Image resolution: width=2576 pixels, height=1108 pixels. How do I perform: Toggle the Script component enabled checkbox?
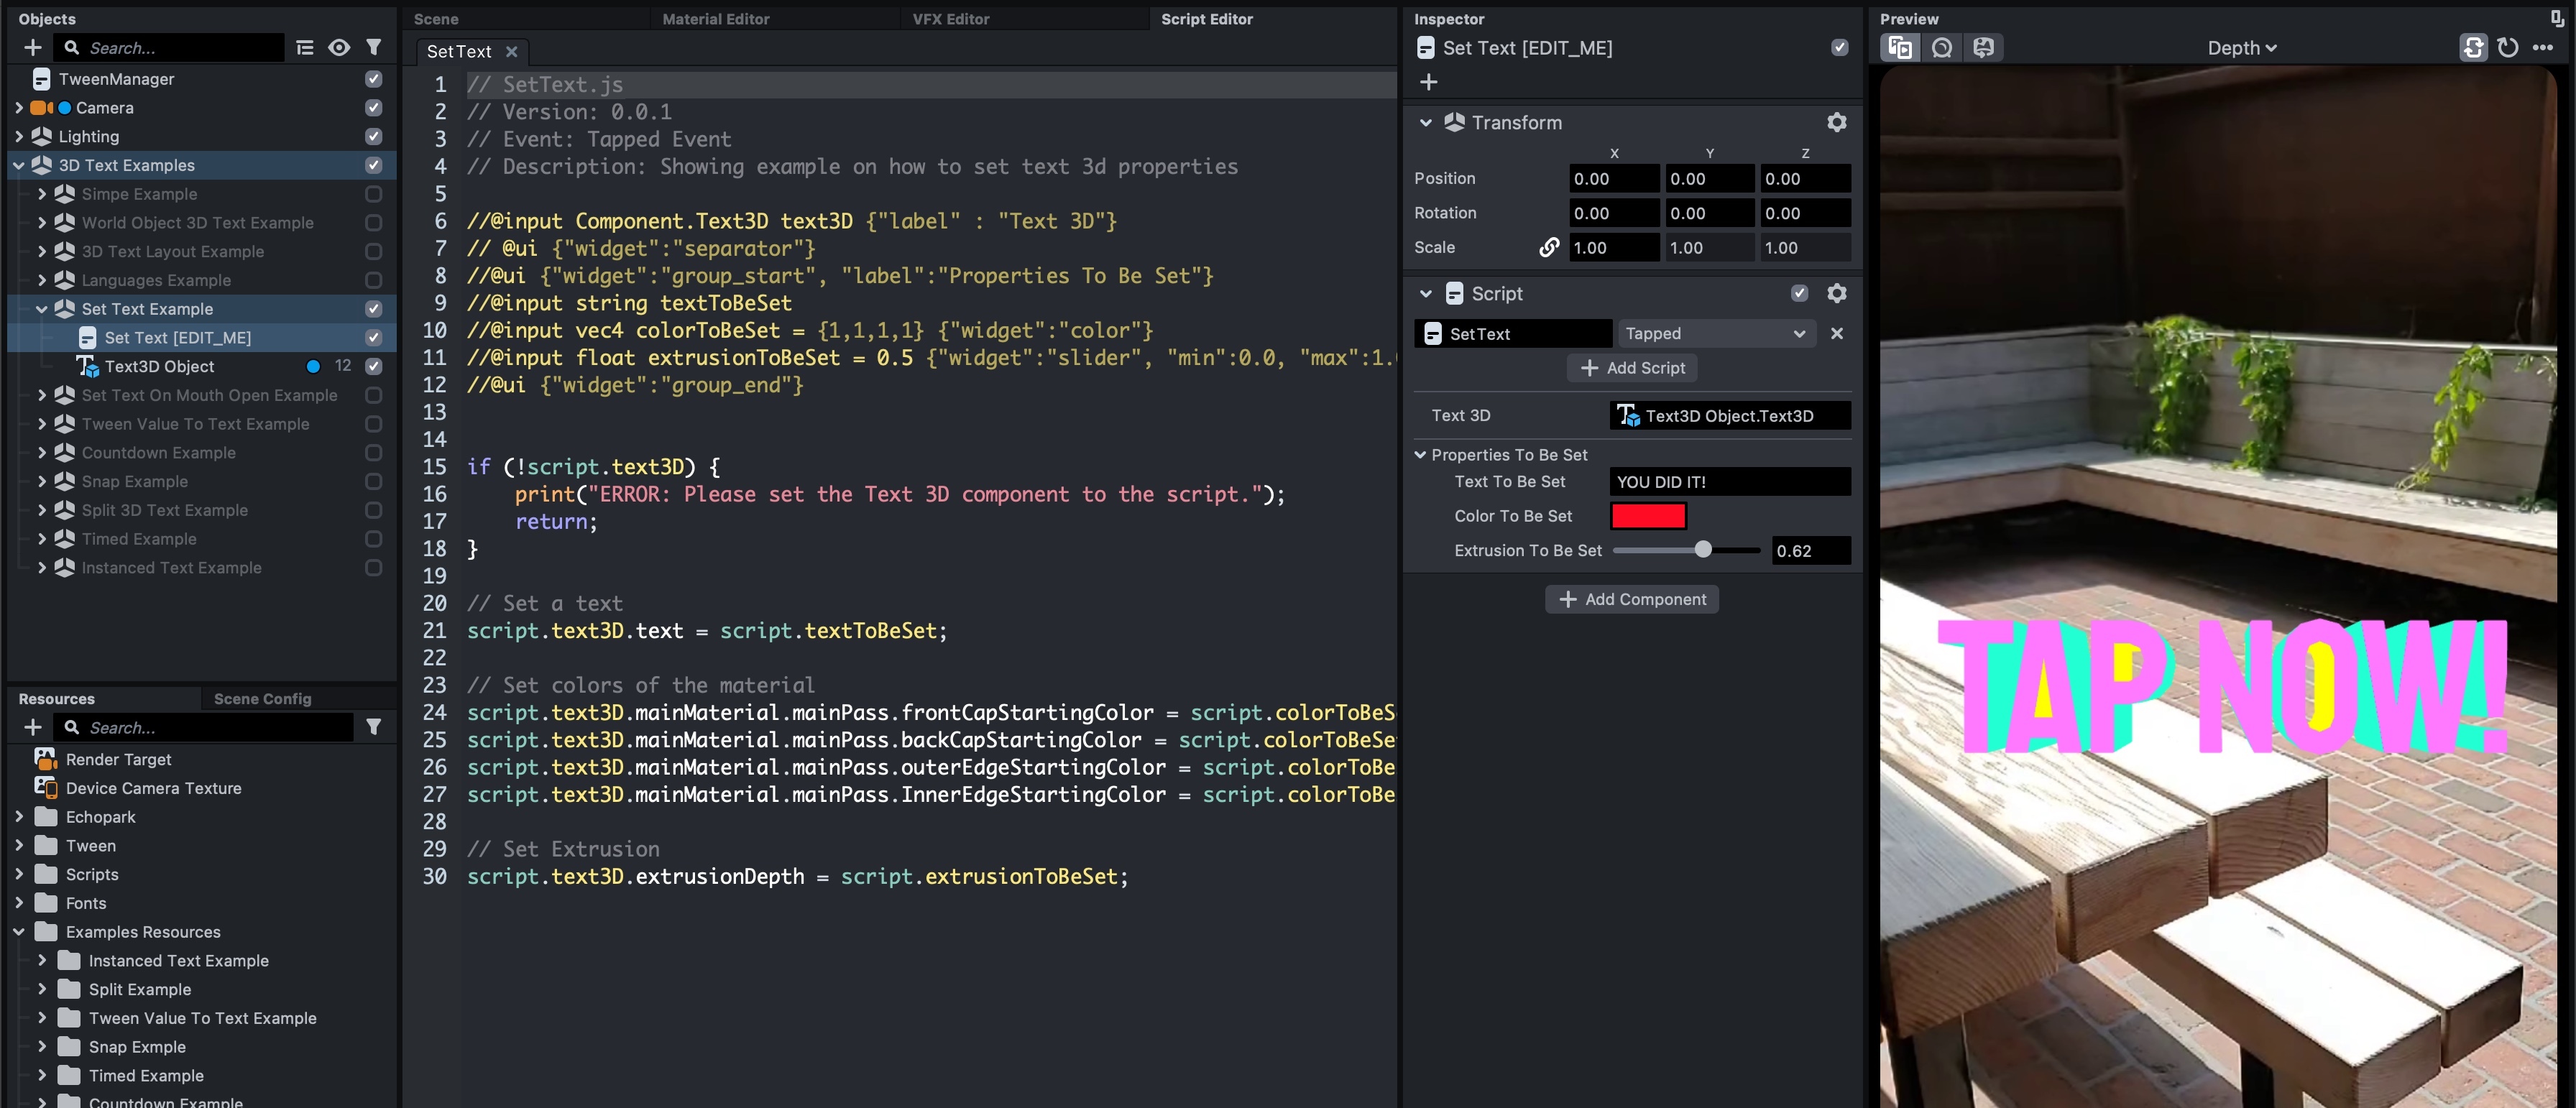pos(1799,293)
